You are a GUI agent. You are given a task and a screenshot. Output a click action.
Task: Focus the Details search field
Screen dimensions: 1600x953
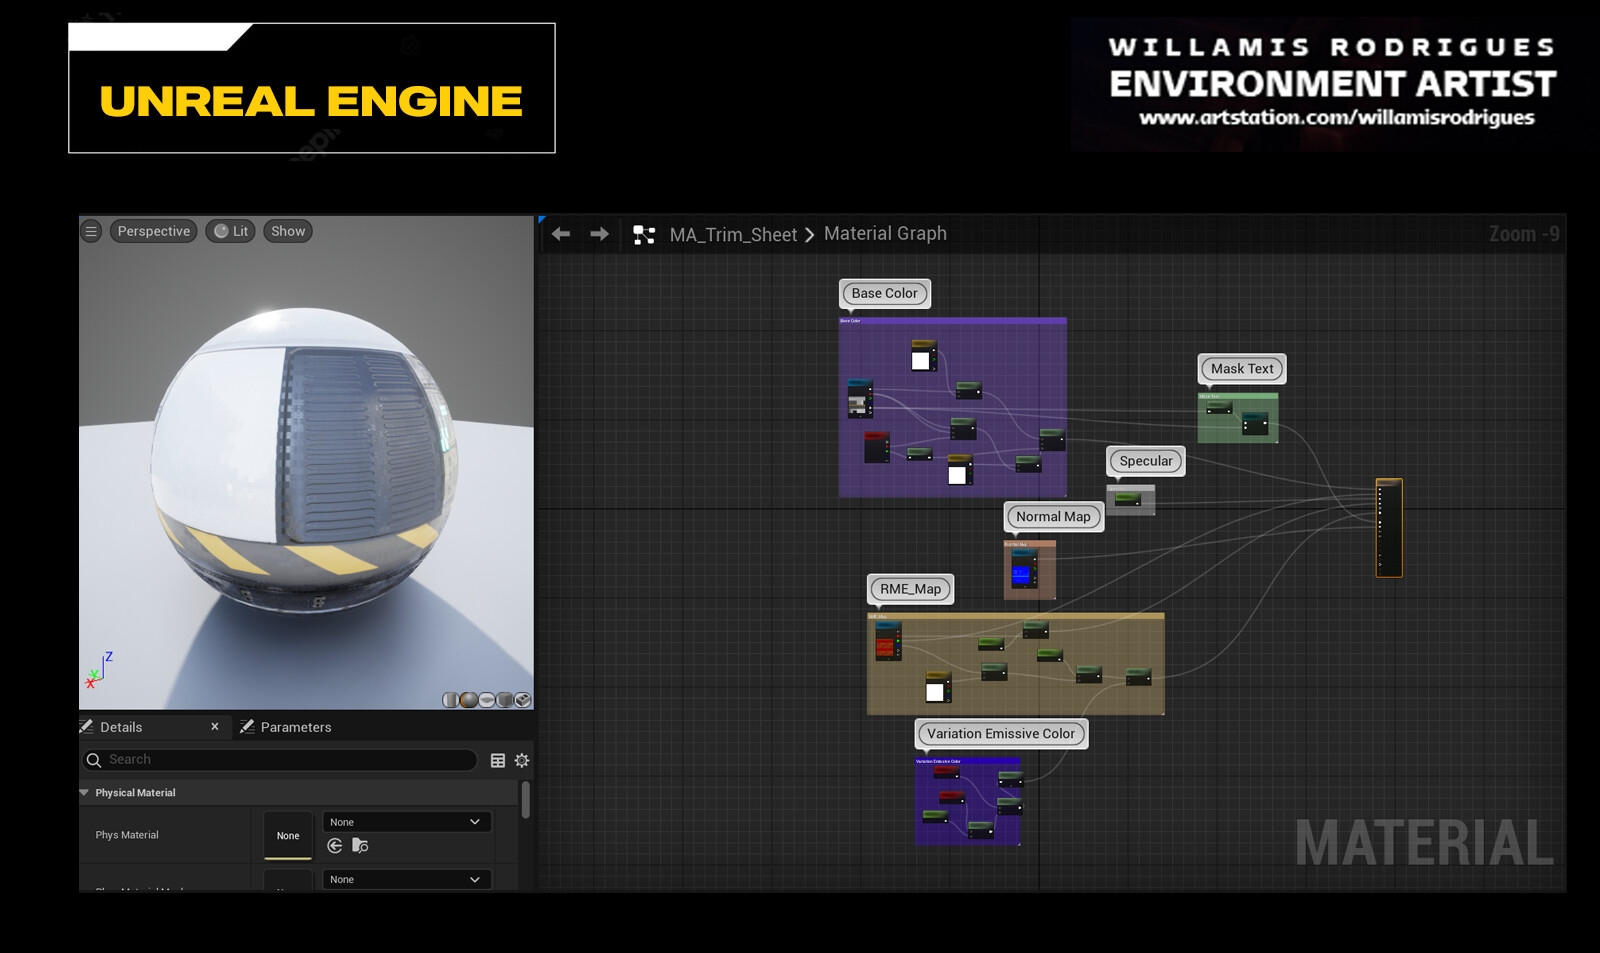coord(280,760)
